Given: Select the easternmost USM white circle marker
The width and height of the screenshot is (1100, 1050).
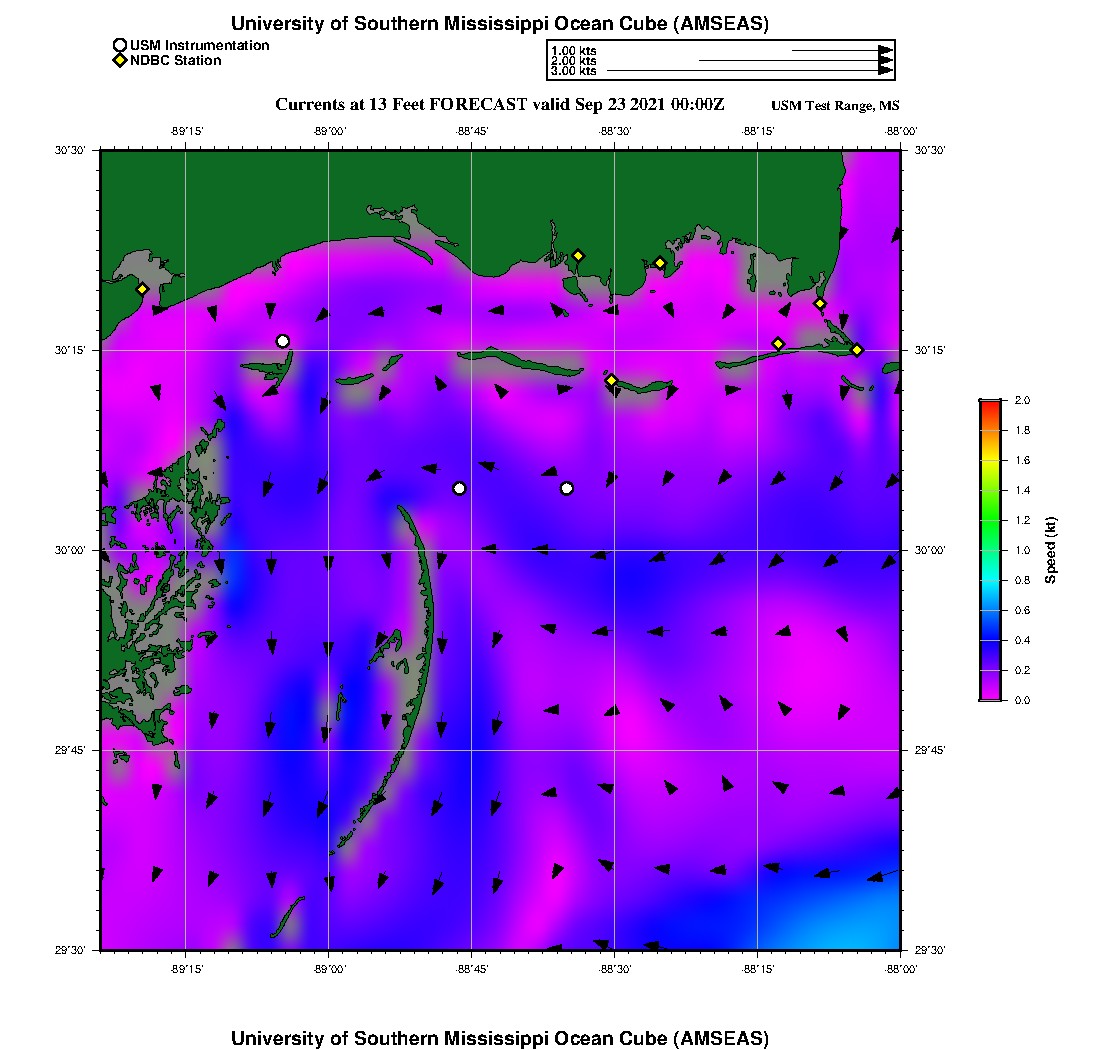Looking at the screenshot, I should (x=567, y=488).
